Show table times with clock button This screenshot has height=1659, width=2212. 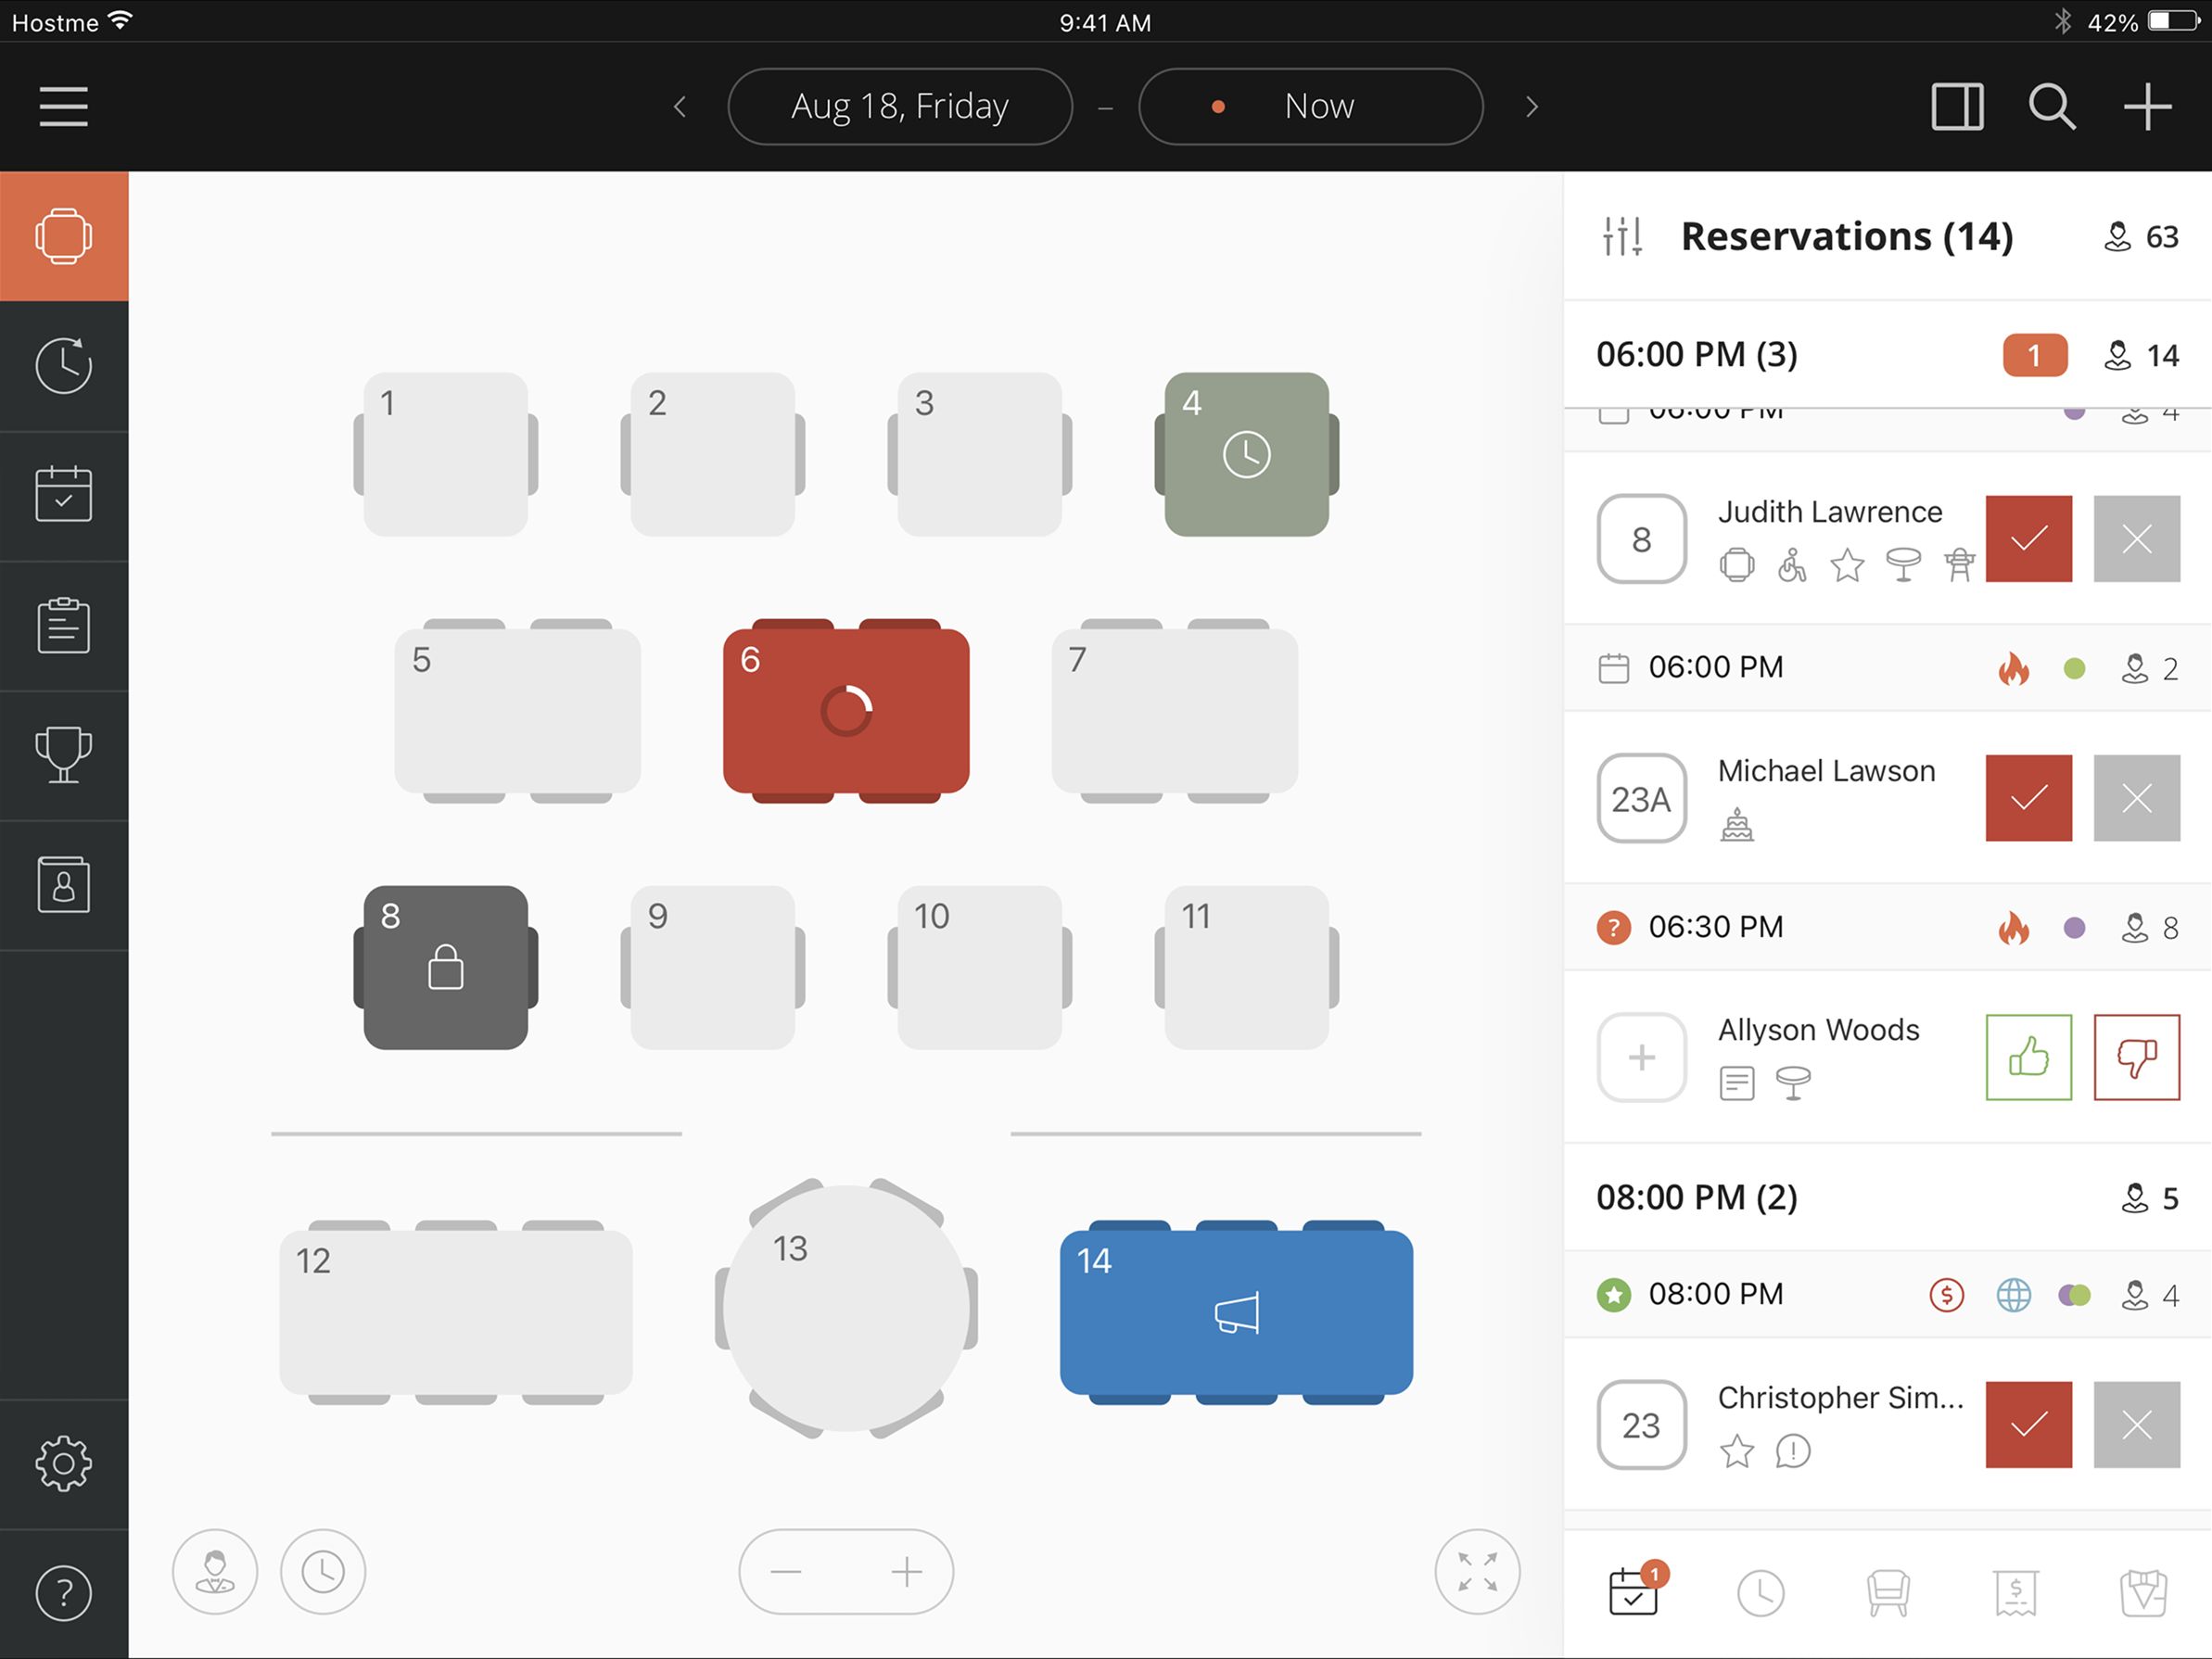[323, 1571]
